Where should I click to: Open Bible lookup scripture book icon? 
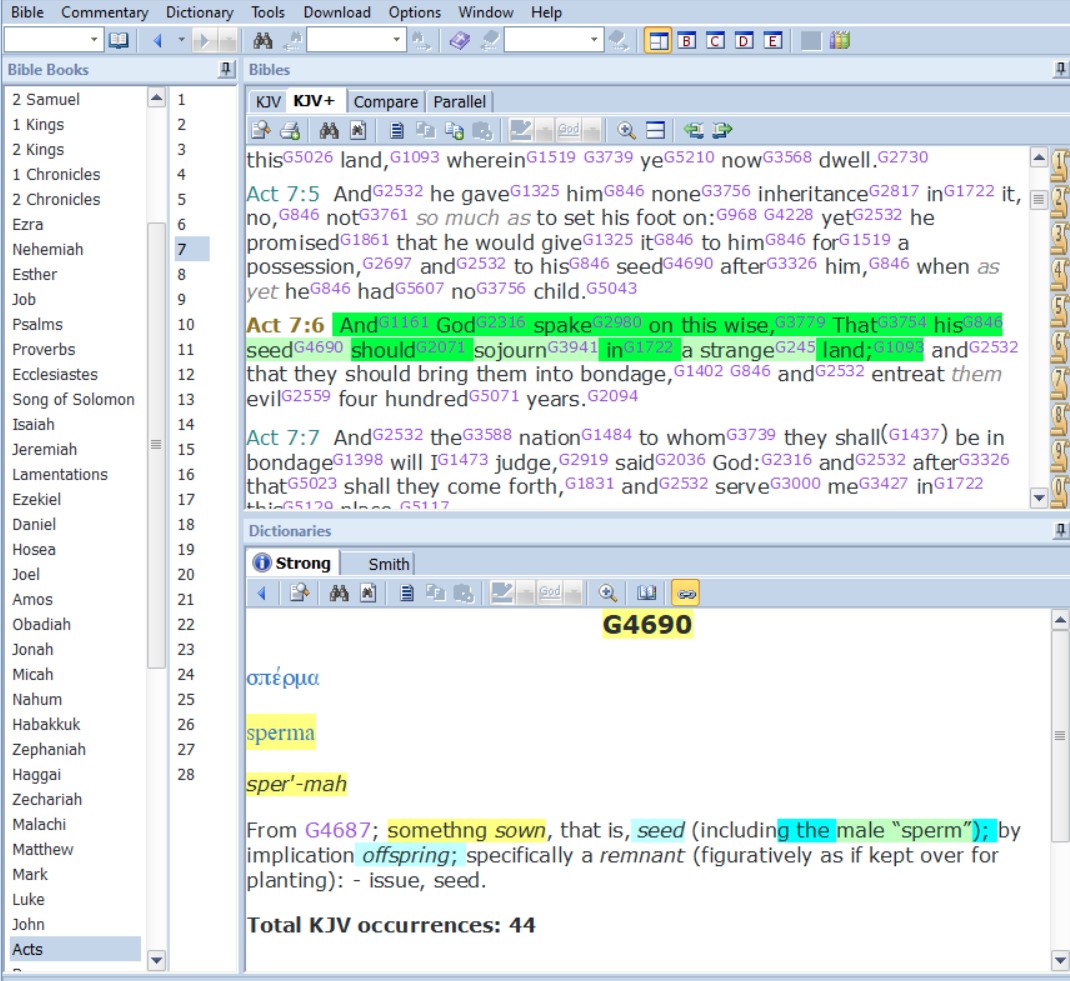point(118,41)
